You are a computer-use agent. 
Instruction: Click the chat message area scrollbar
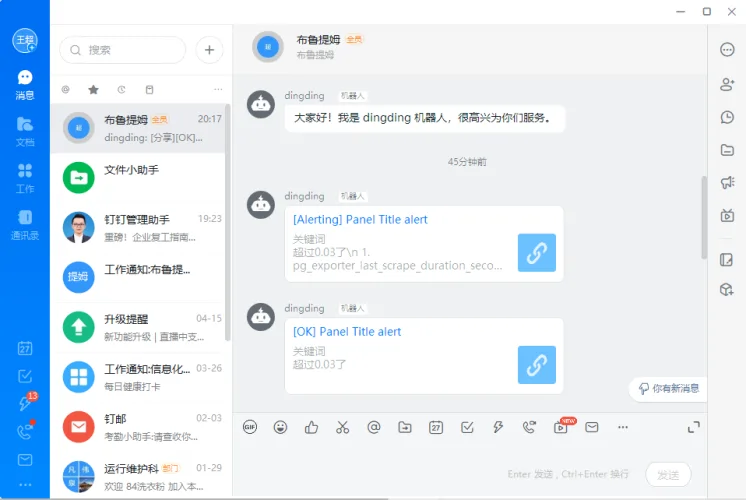point(704,217)
